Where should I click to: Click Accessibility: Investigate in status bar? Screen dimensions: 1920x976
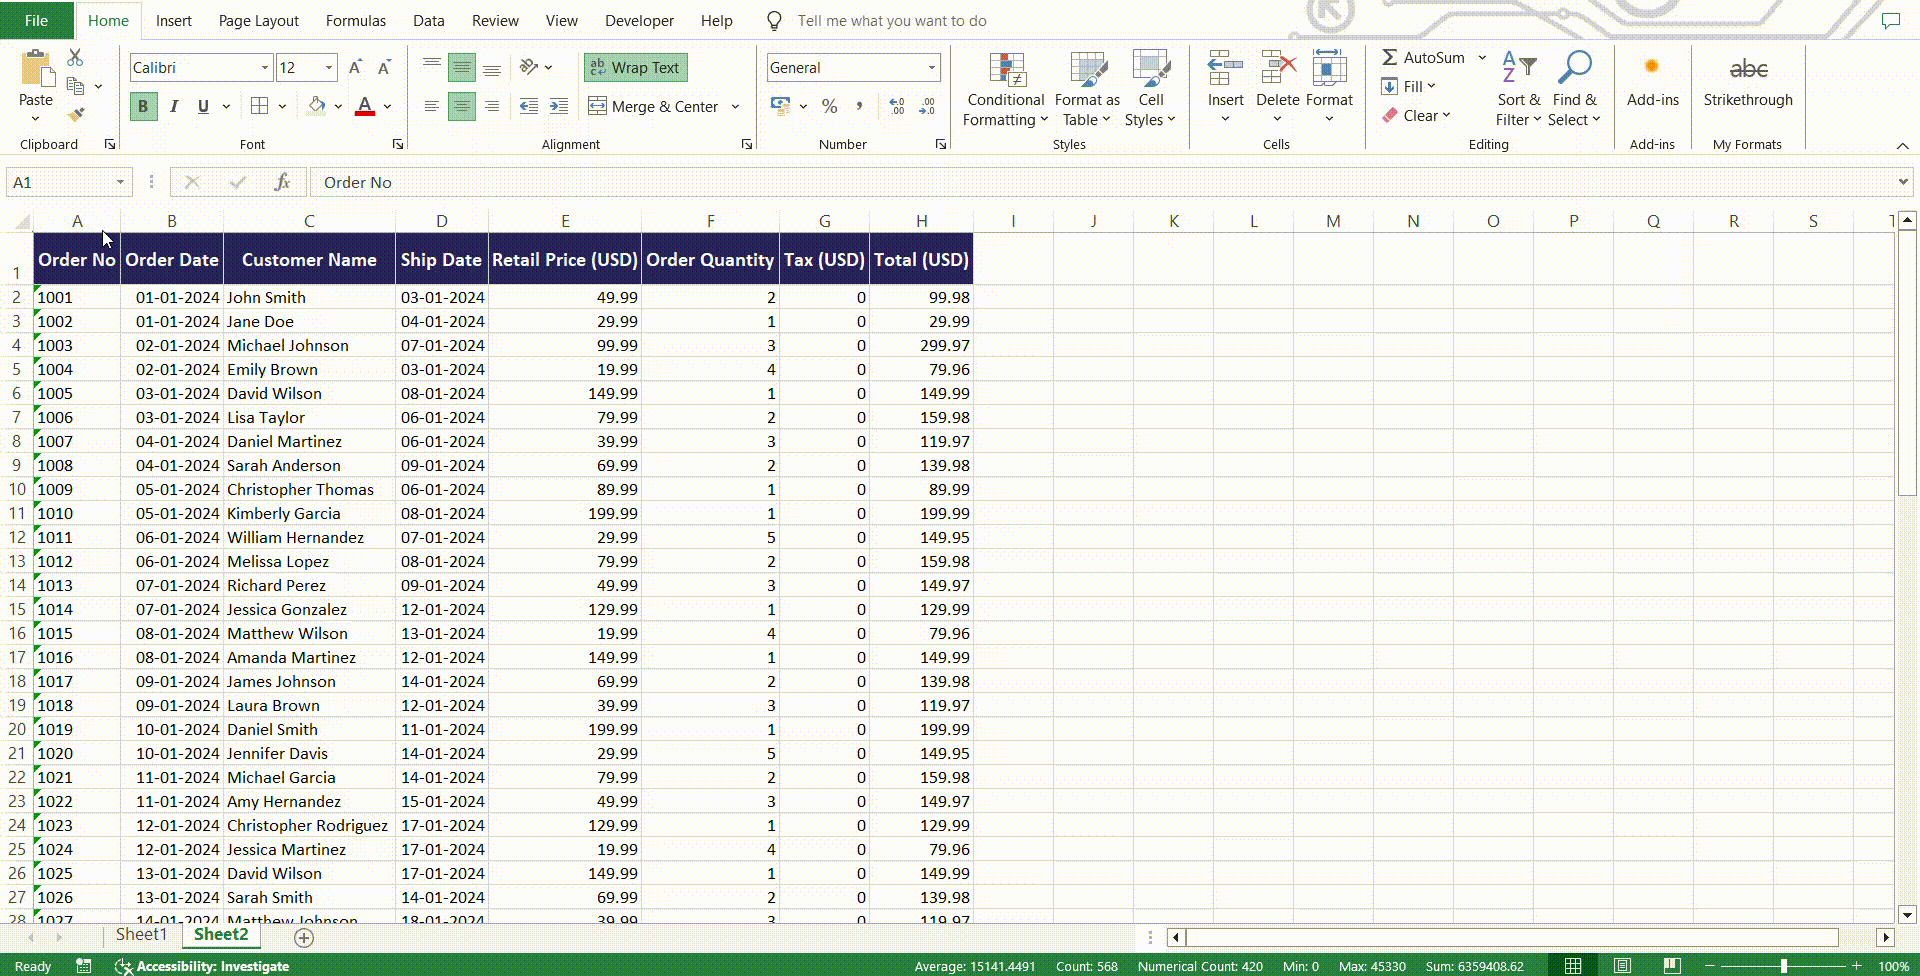point(203,966)
